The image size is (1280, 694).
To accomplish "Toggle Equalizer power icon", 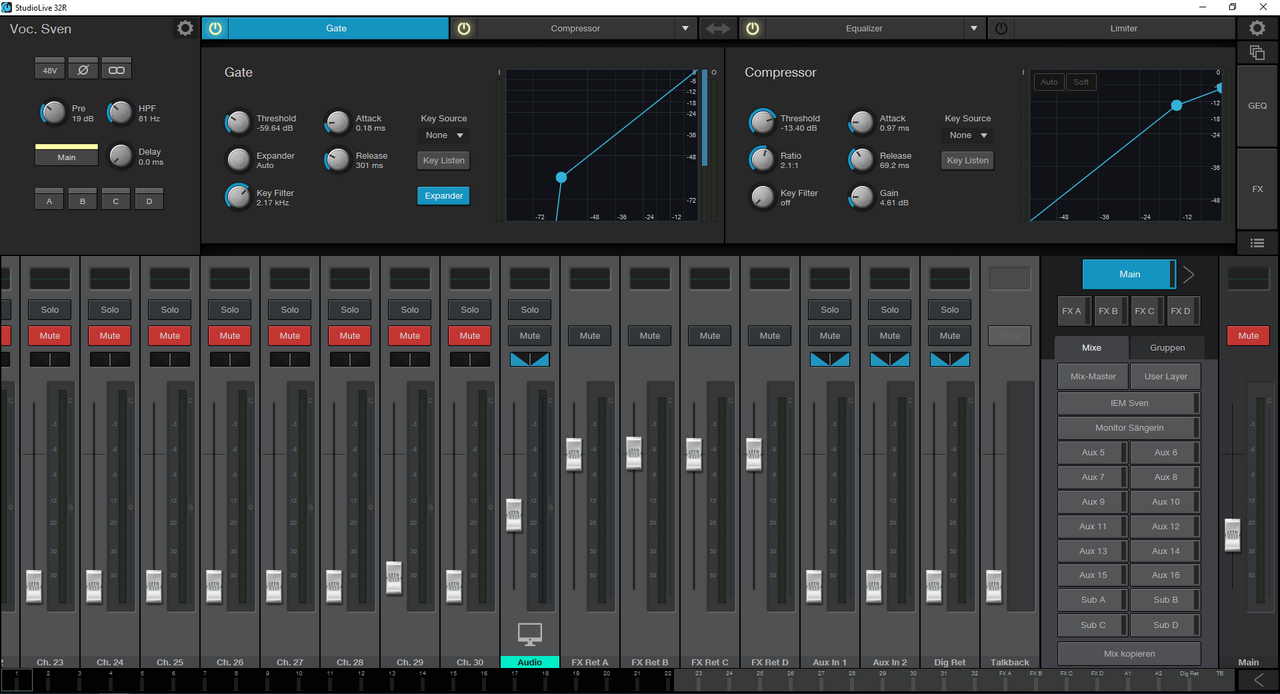I will [752, 29].
